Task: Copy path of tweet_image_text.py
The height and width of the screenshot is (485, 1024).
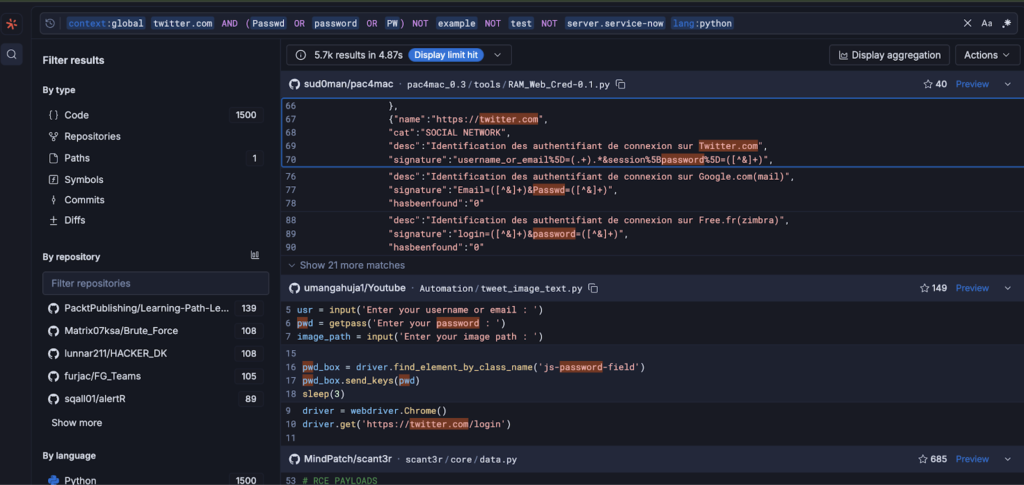Action: (x=593, y=288)
